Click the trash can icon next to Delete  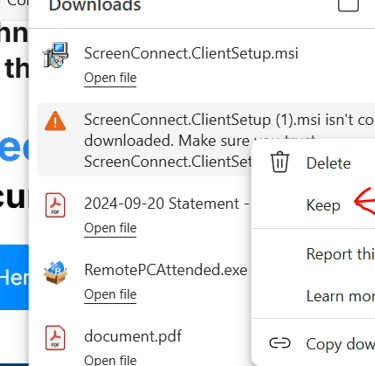point(280,162)
